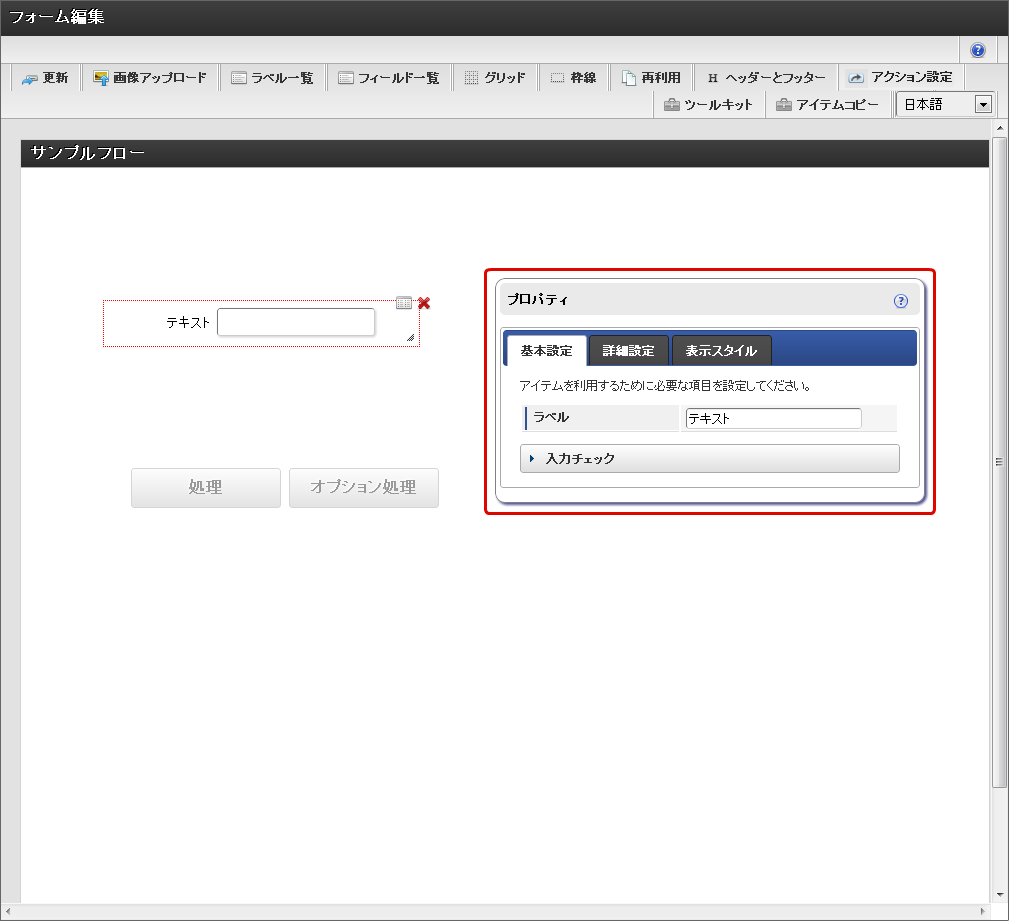Select the 枠線 border tool
This screenshot has width=1009, height=921.
click(x=573, y=78)
